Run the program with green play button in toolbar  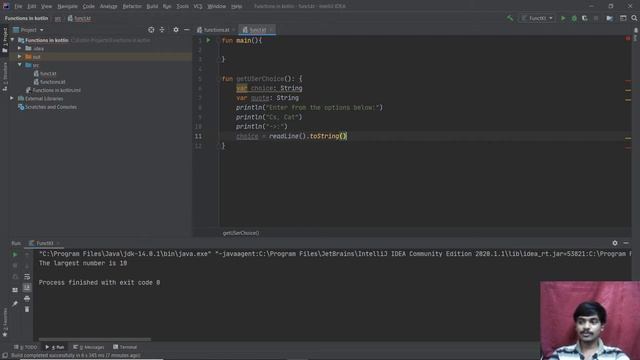point(563,18)
